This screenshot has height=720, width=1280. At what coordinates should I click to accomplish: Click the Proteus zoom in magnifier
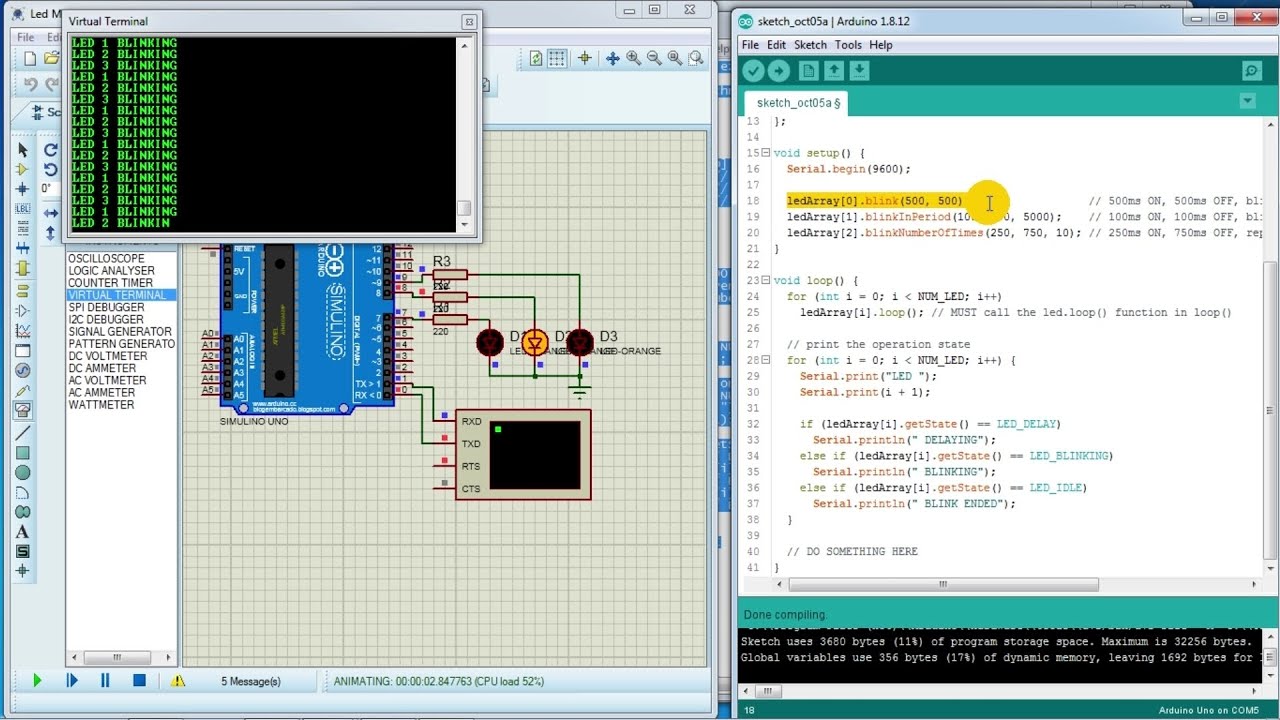click(x=633, y=59)
